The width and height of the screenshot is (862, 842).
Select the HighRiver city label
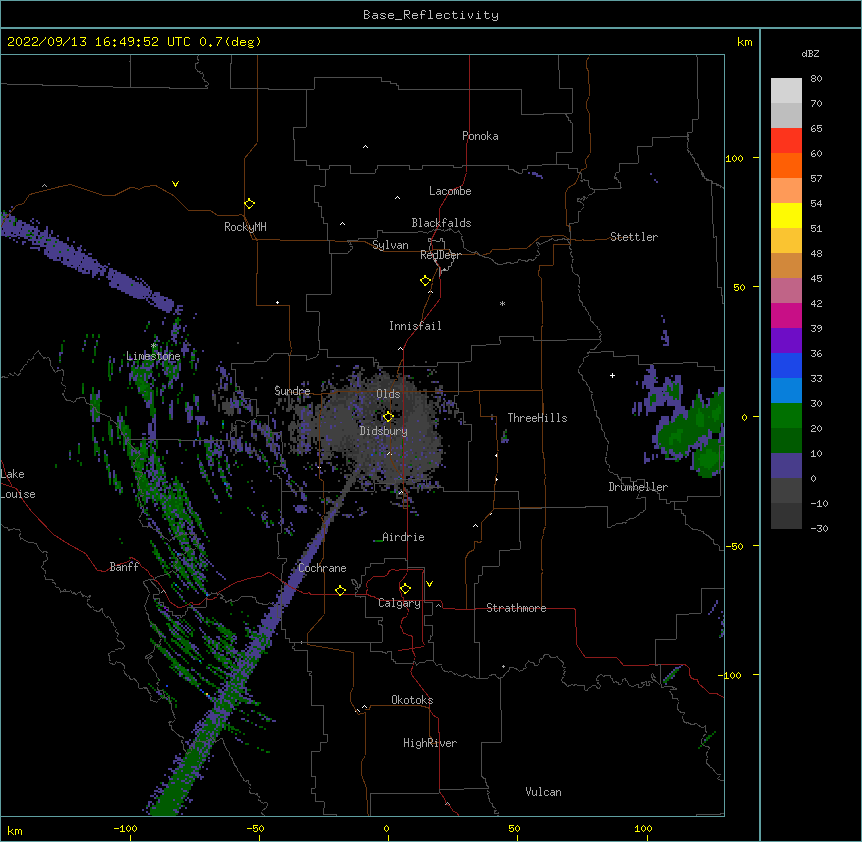click(430, 743)
